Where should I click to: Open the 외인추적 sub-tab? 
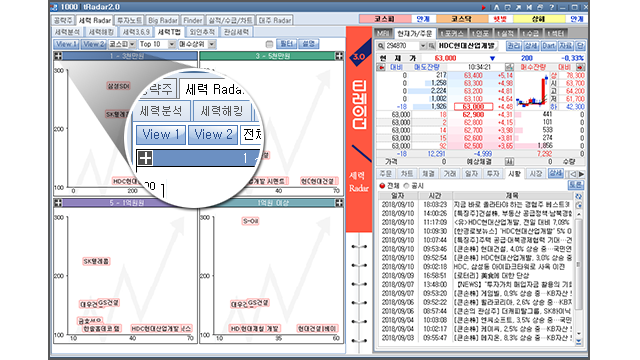[x=202, y=32]
